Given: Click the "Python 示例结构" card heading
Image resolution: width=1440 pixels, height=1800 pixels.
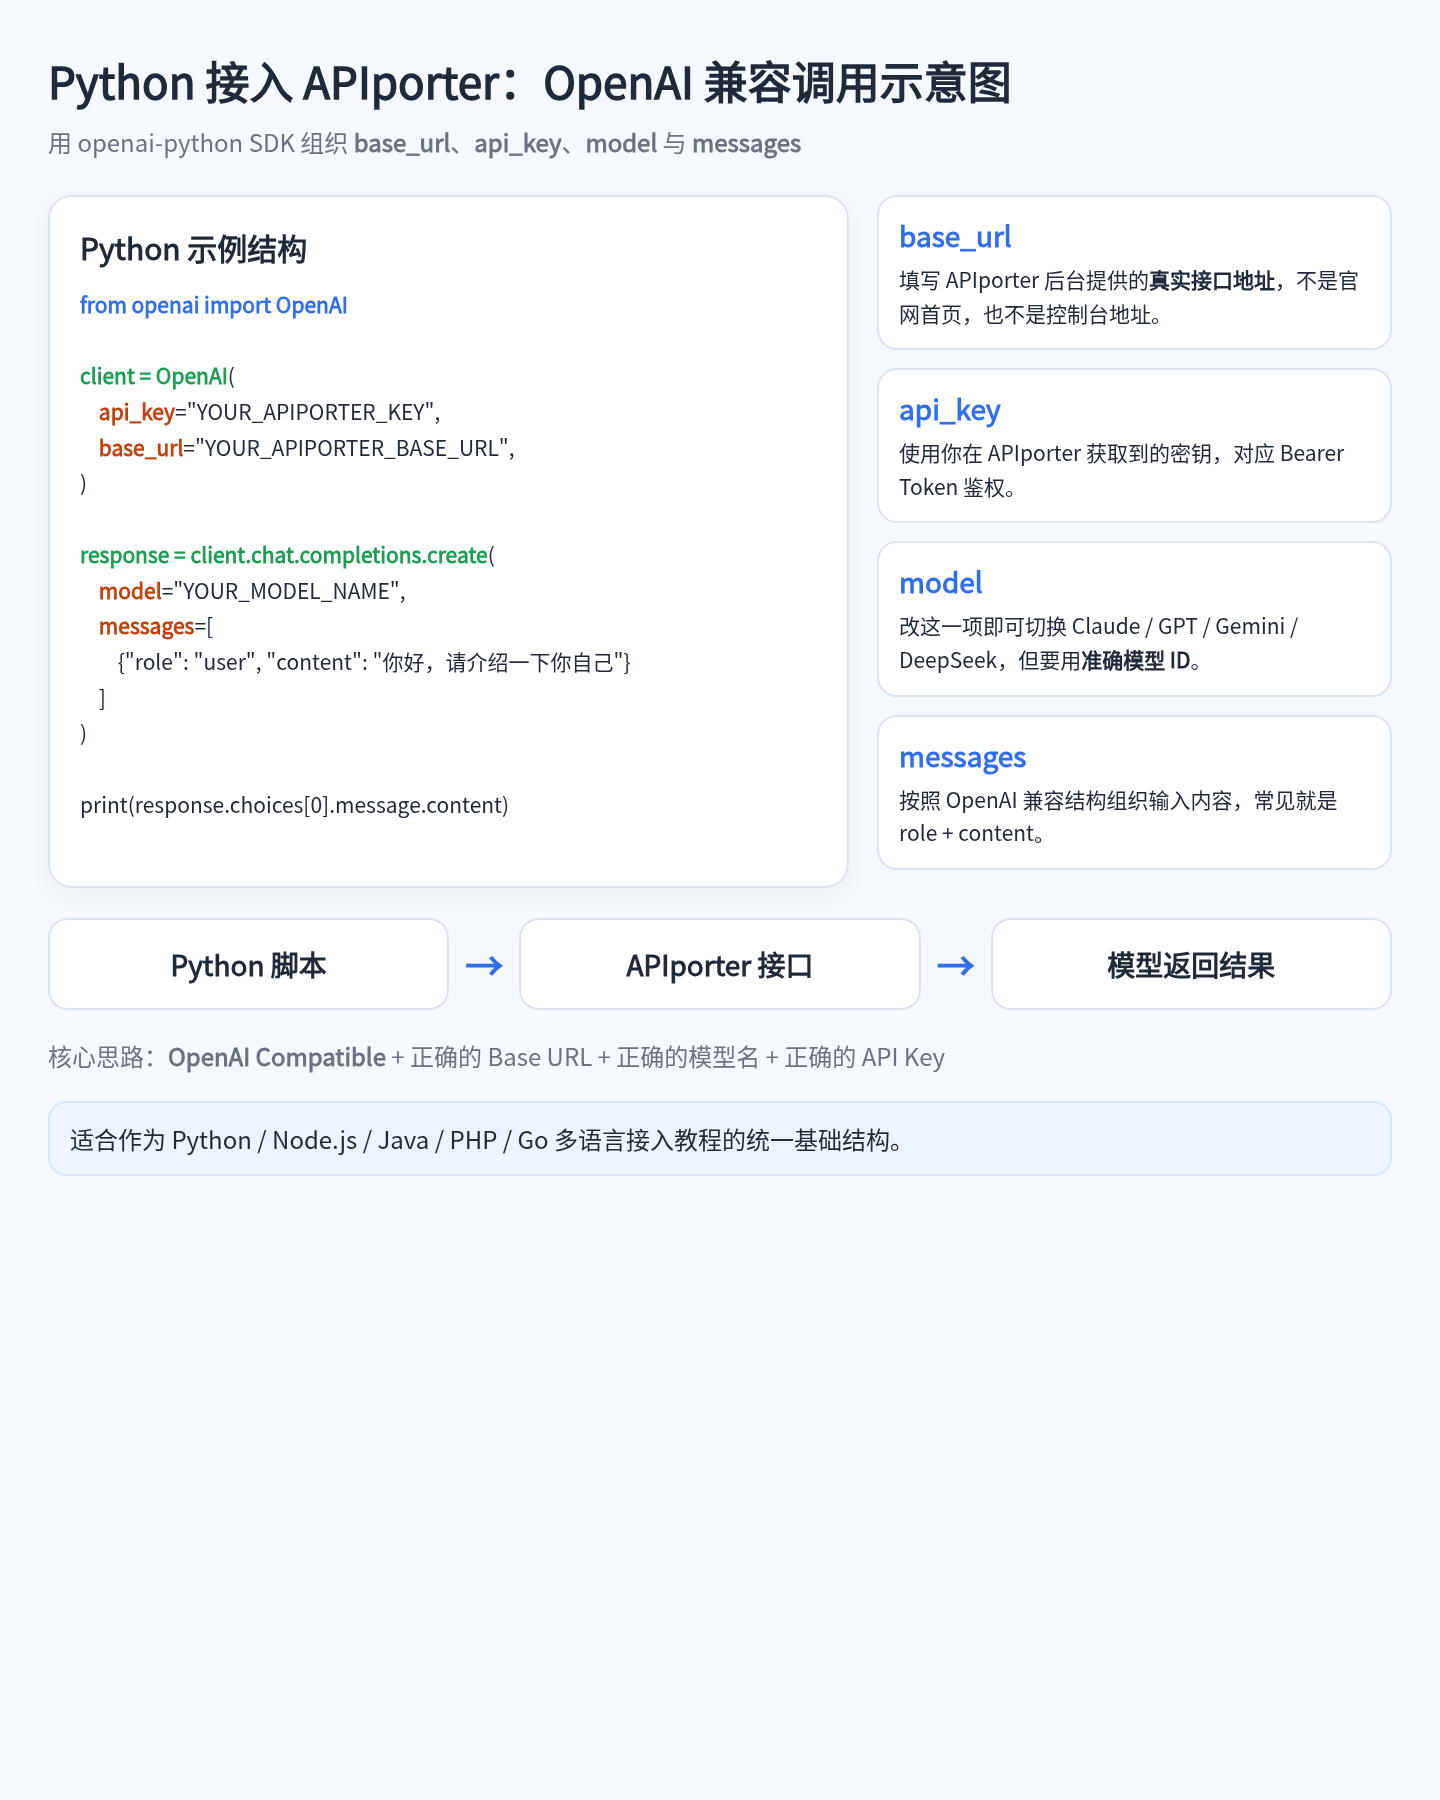Looking at the screenshot, I should pos(193,250).
